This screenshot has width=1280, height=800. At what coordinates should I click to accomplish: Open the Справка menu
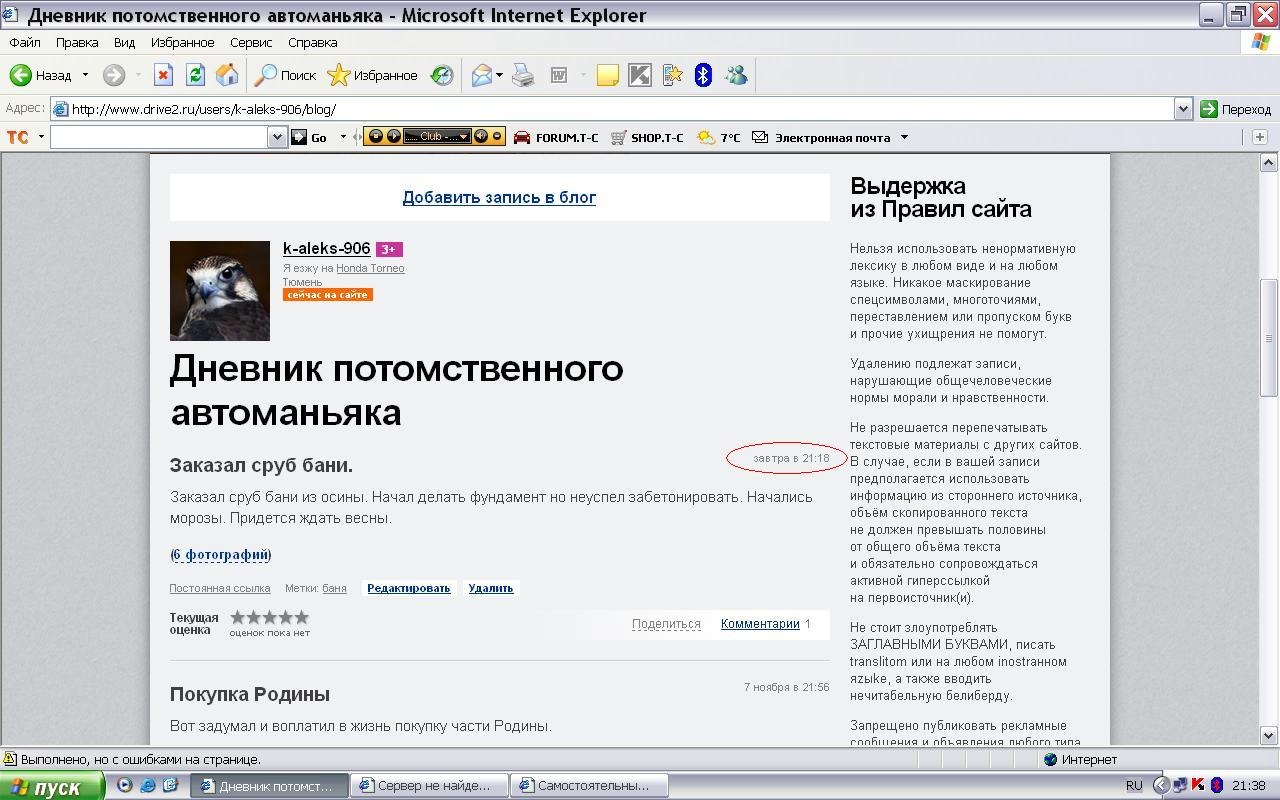pyautogui.click(x=312, y=43)
